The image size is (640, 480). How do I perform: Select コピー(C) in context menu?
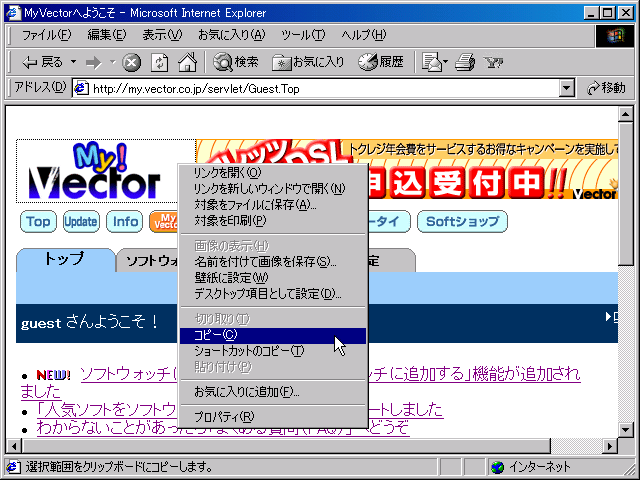click(273, 336)
